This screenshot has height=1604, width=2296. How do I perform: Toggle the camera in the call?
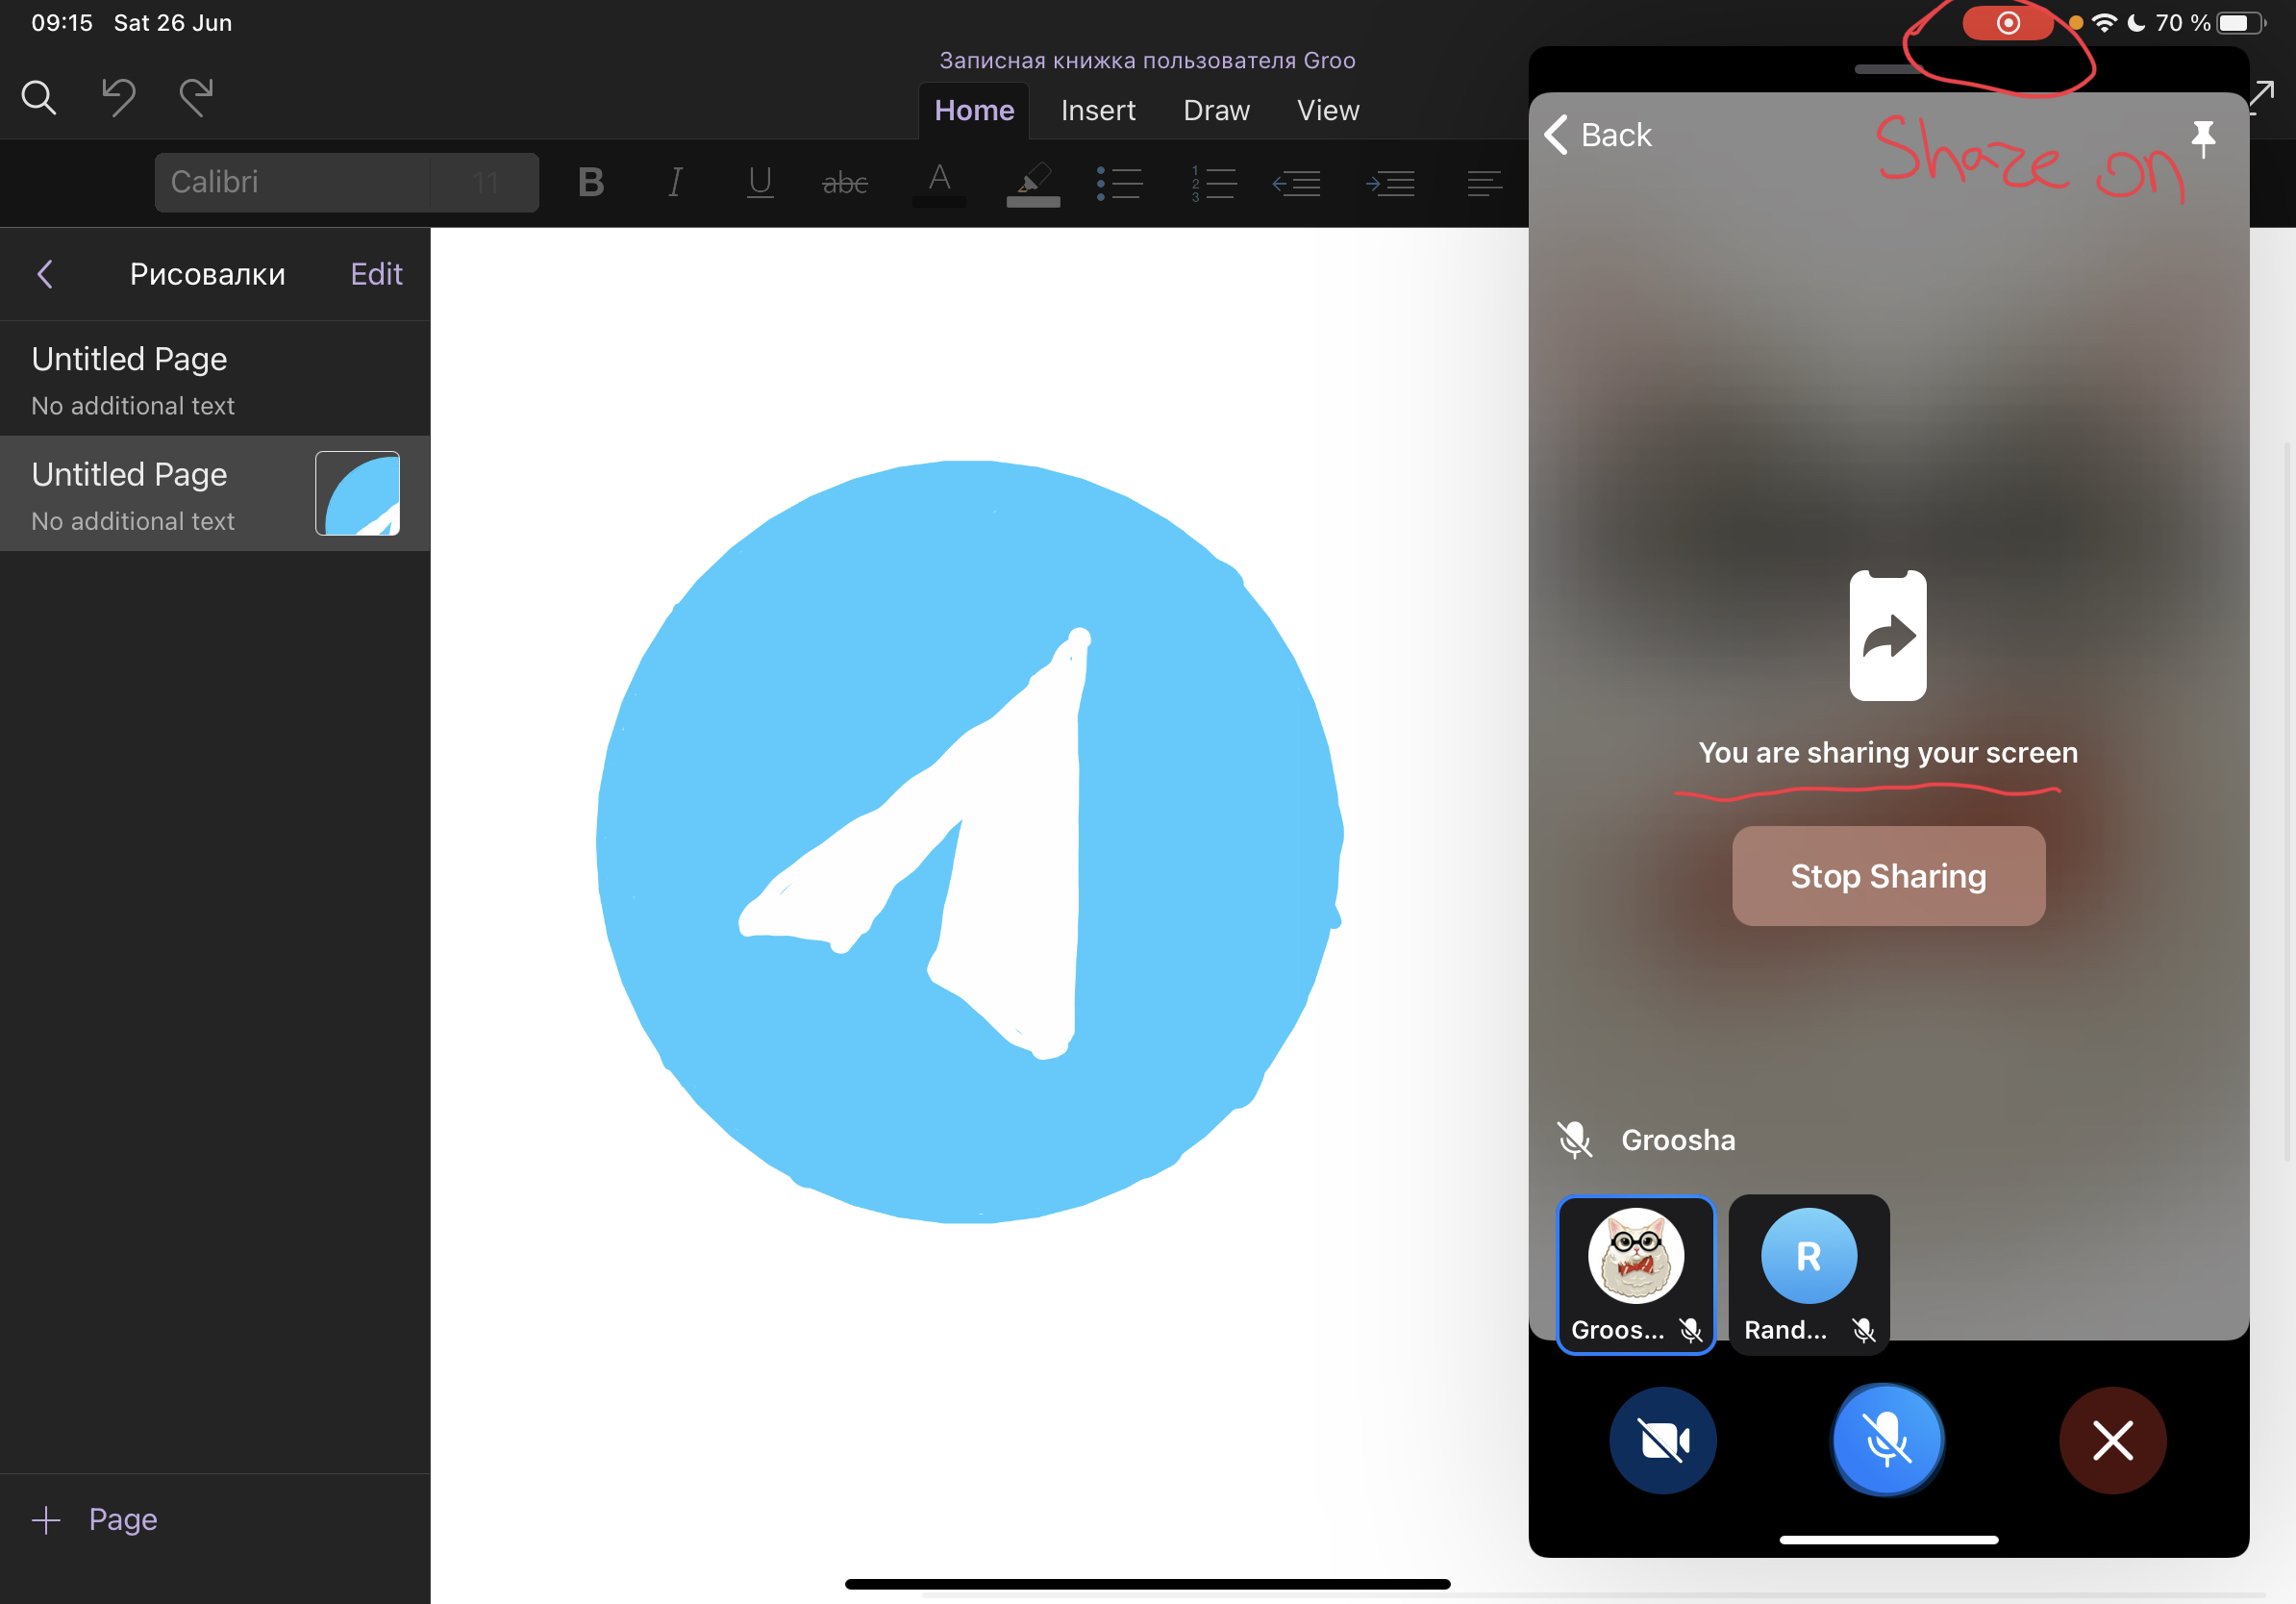[1662, 1440]
